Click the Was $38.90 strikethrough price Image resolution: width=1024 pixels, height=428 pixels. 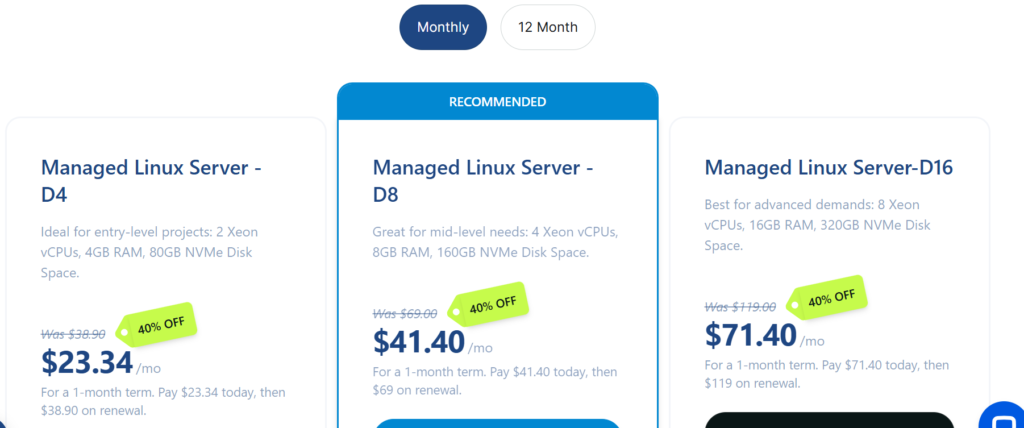(73, 335)
